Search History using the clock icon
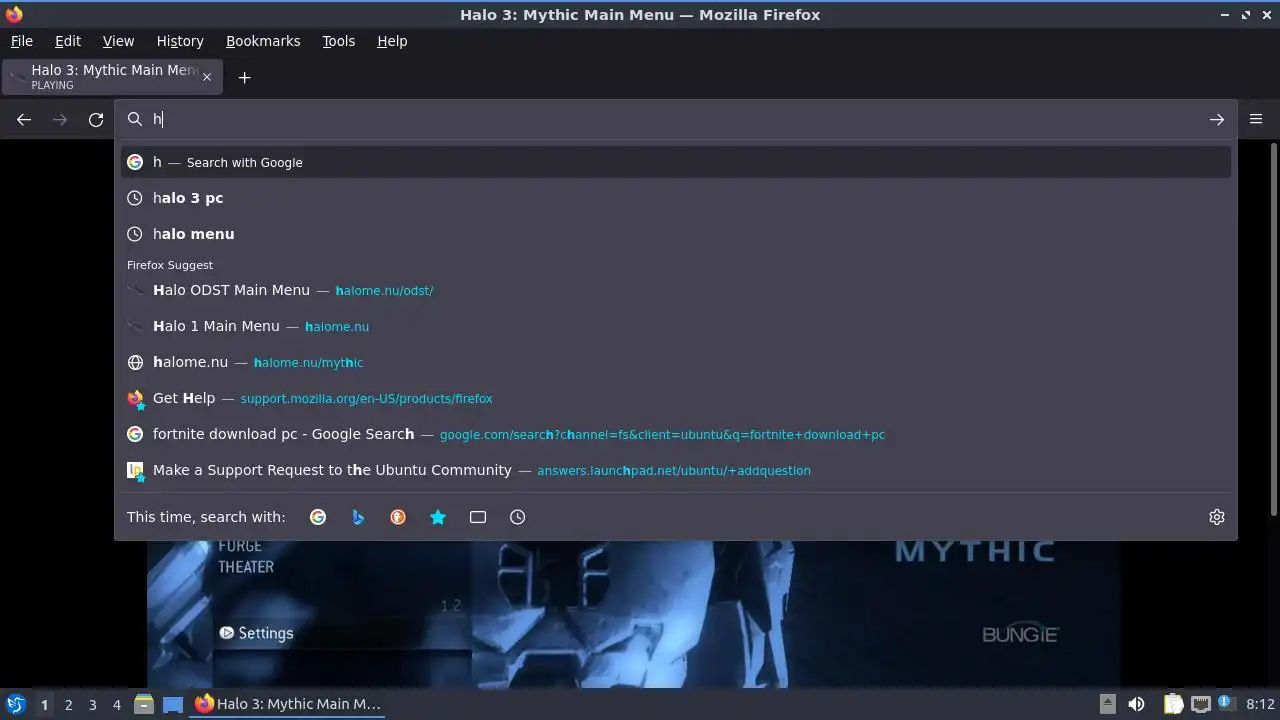 pos(517,517)
